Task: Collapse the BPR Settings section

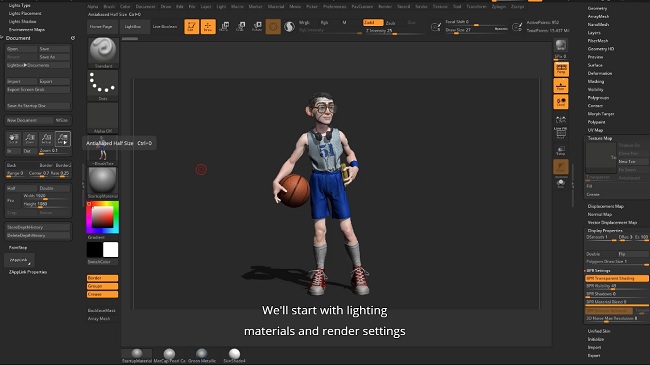Action: [598, 270]
